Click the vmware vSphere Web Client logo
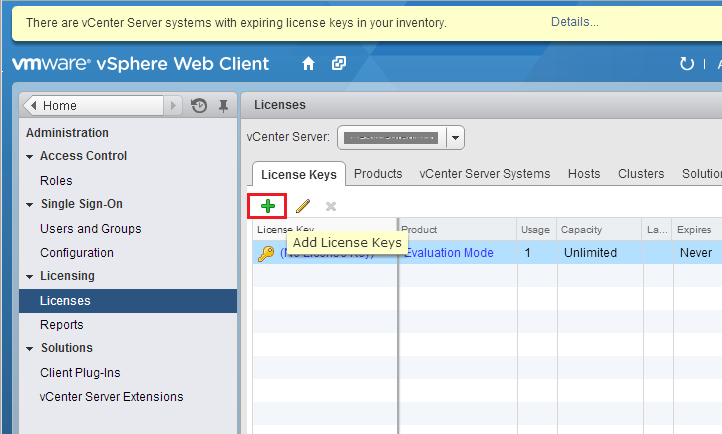Screen dimensions: 722x434 click(140, 64)
